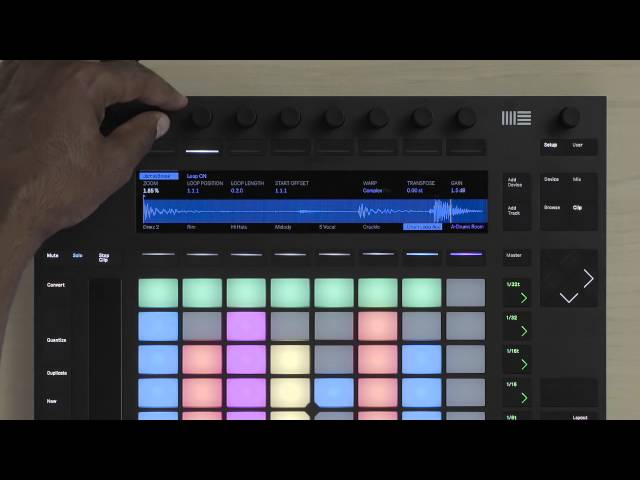640x480 pixels.
Task: Touch the encoder knob above GAIN
Action: pos(466,118)
